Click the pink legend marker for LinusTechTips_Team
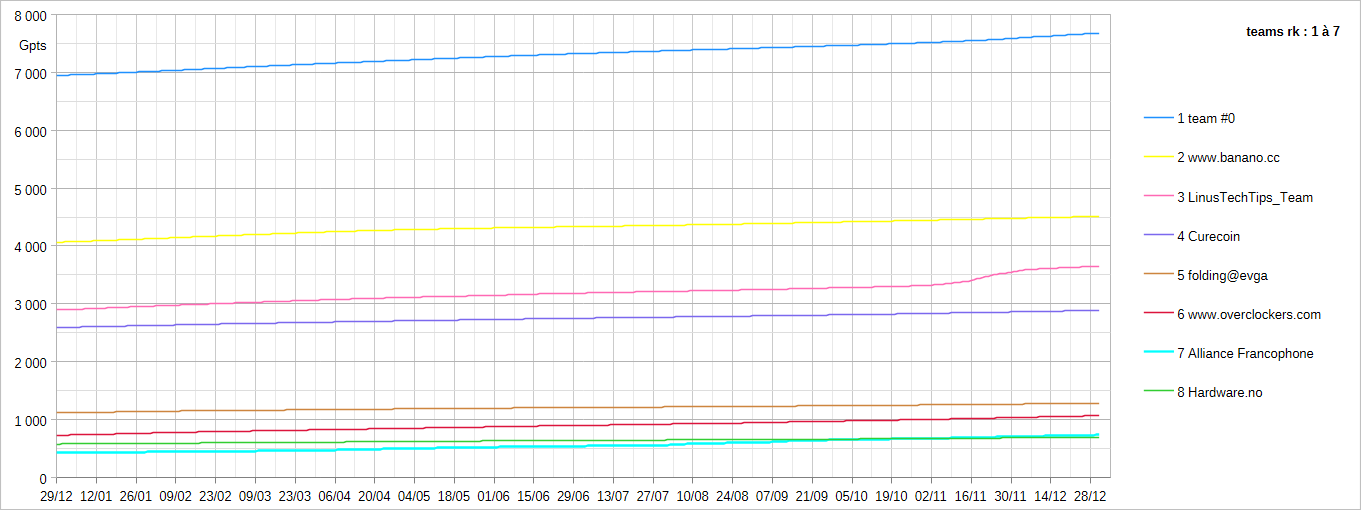 tap(1158, 197)
